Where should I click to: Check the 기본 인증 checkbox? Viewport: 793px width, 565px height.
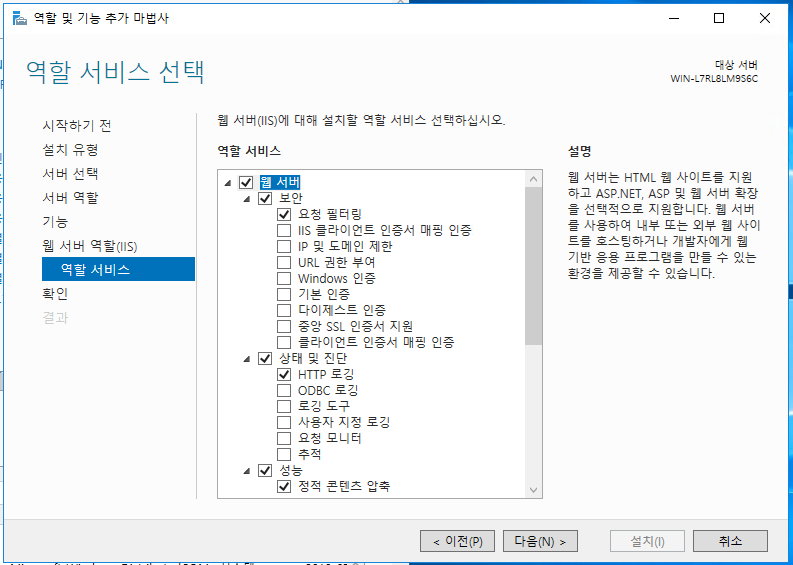click(x=284, y=294)
